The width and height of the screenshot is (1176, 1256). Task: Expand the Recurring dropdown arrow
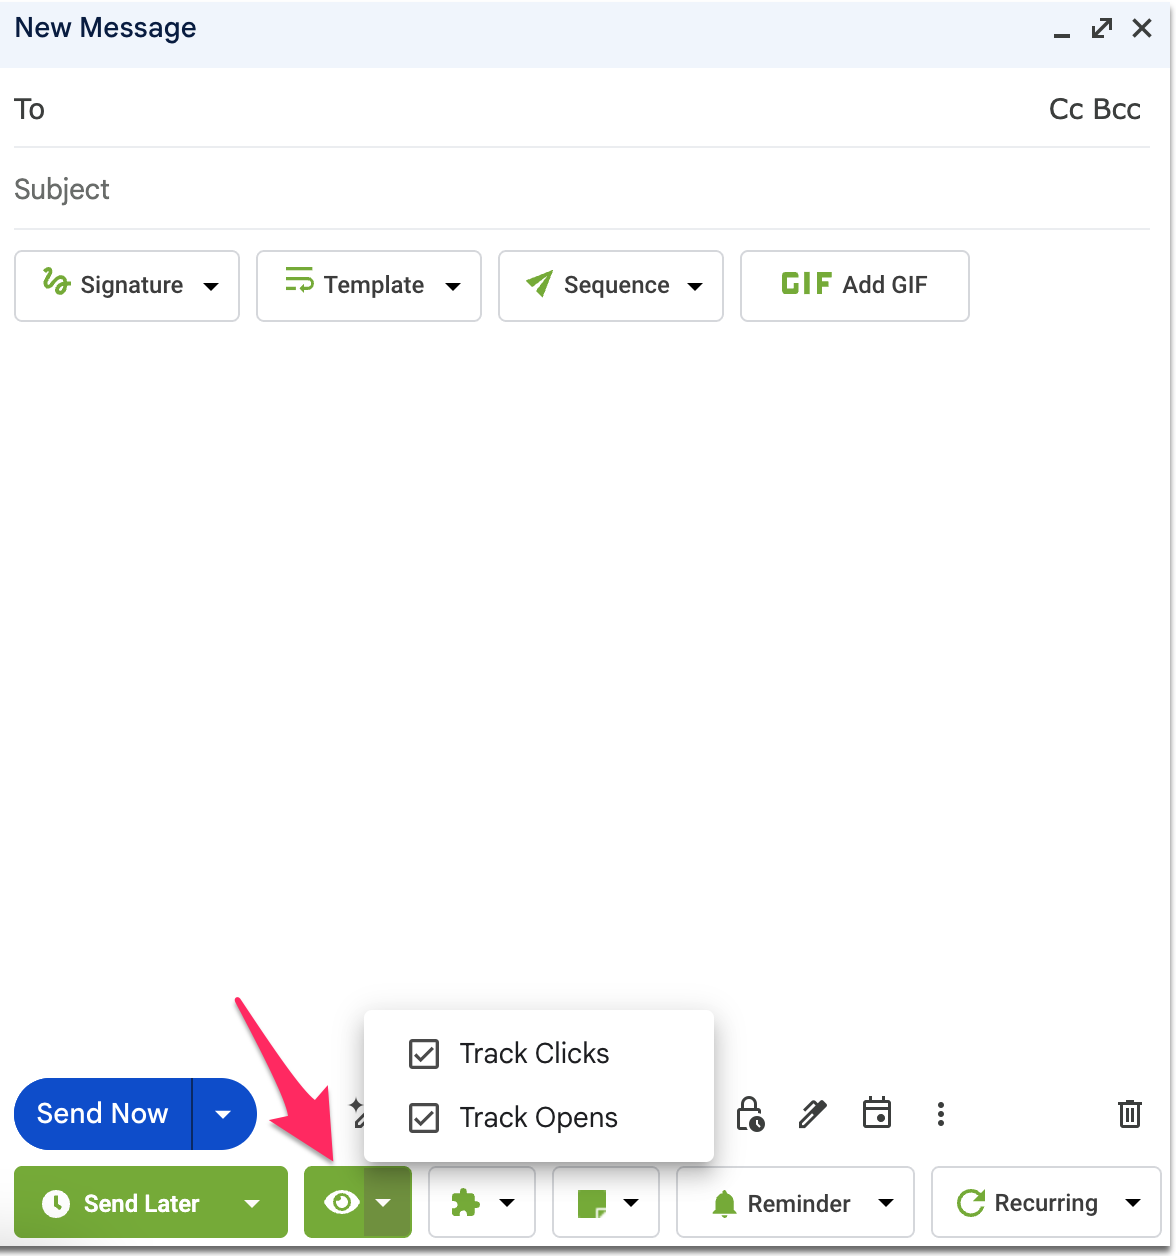point(1133,1203)
